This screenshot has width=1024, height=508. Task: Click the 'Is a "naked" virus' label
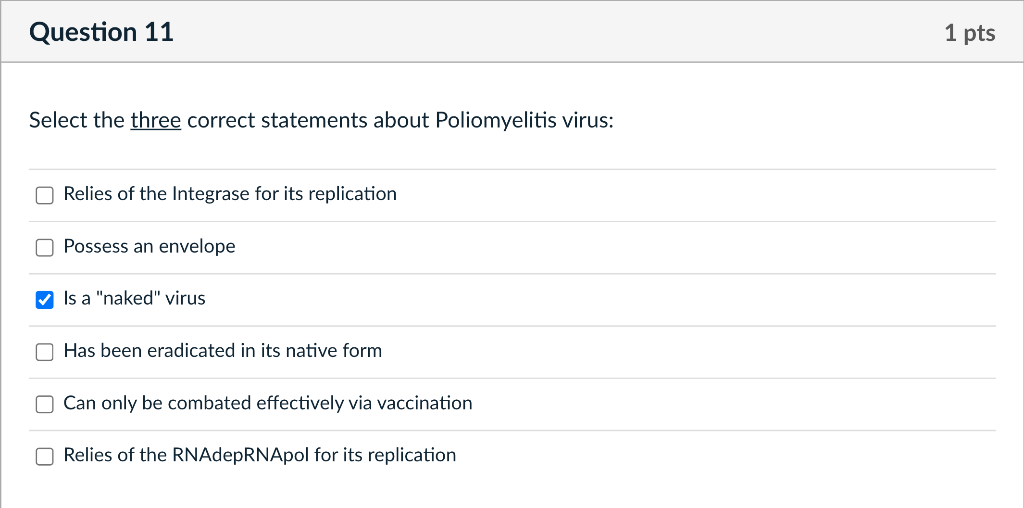click(x=134, y=298)
